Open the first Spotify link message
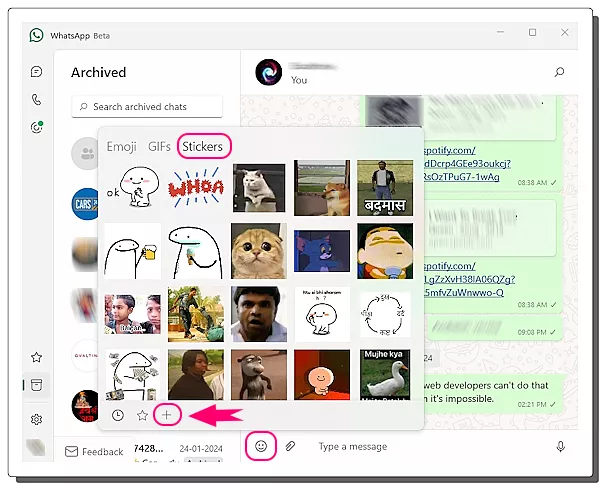600x484 pixels. click(x=467, y=163)
